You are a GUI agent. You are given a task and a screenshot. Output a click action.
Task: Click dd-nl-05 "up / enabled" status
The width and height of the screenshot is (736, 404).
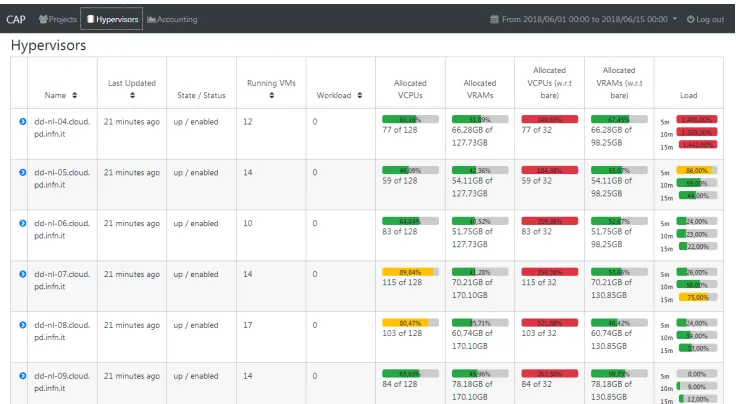tap(196, 173)
